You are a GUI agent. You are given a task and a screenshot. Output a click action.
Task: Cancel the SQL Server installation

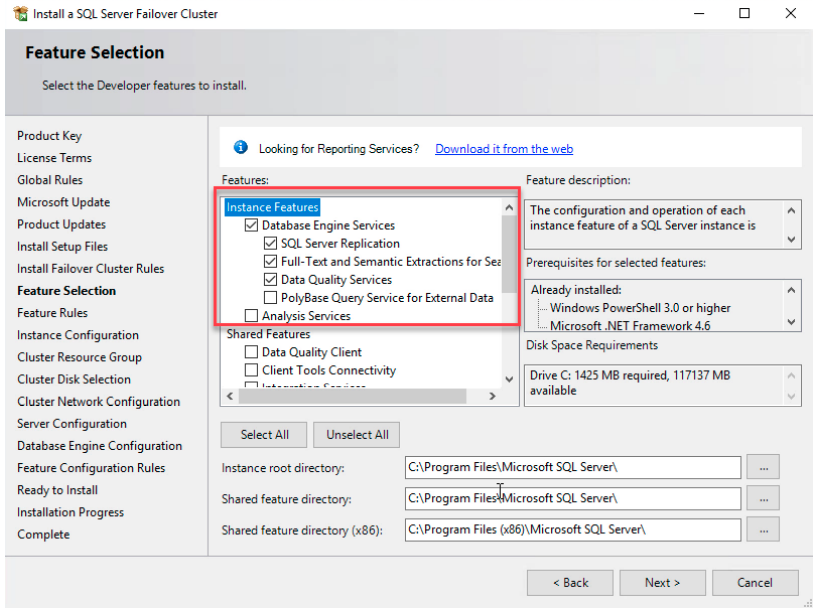[755, 583]
